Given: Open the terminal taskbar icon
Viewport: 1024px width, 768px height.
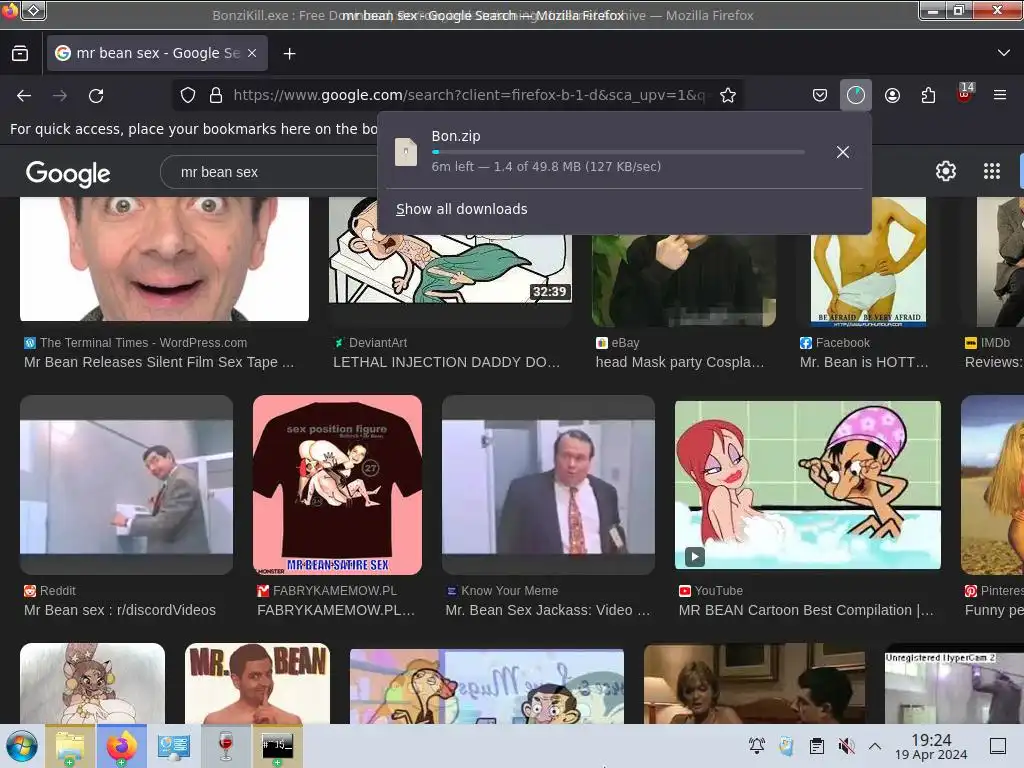Looking at the screenshot, I should tap(277, 746).
